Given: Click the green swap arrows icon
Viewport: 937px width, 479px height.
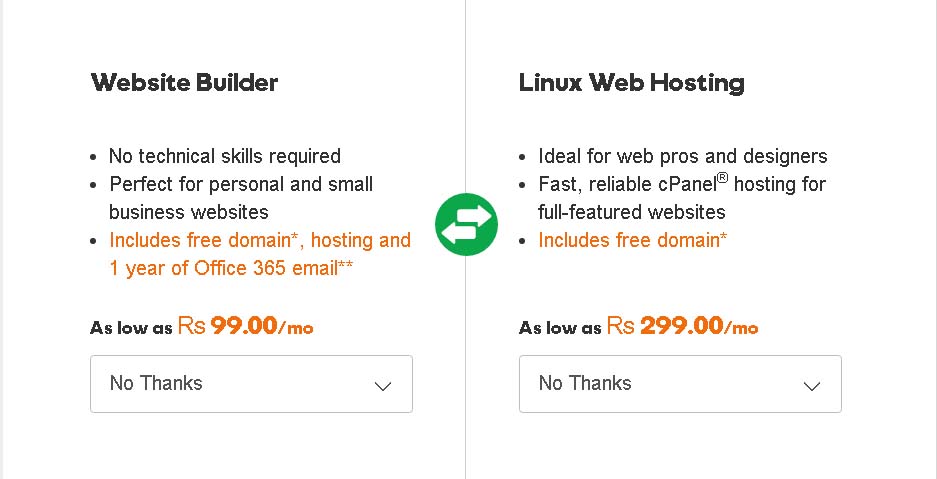Looking at the screenshot, I should click(x=466, y=223).
